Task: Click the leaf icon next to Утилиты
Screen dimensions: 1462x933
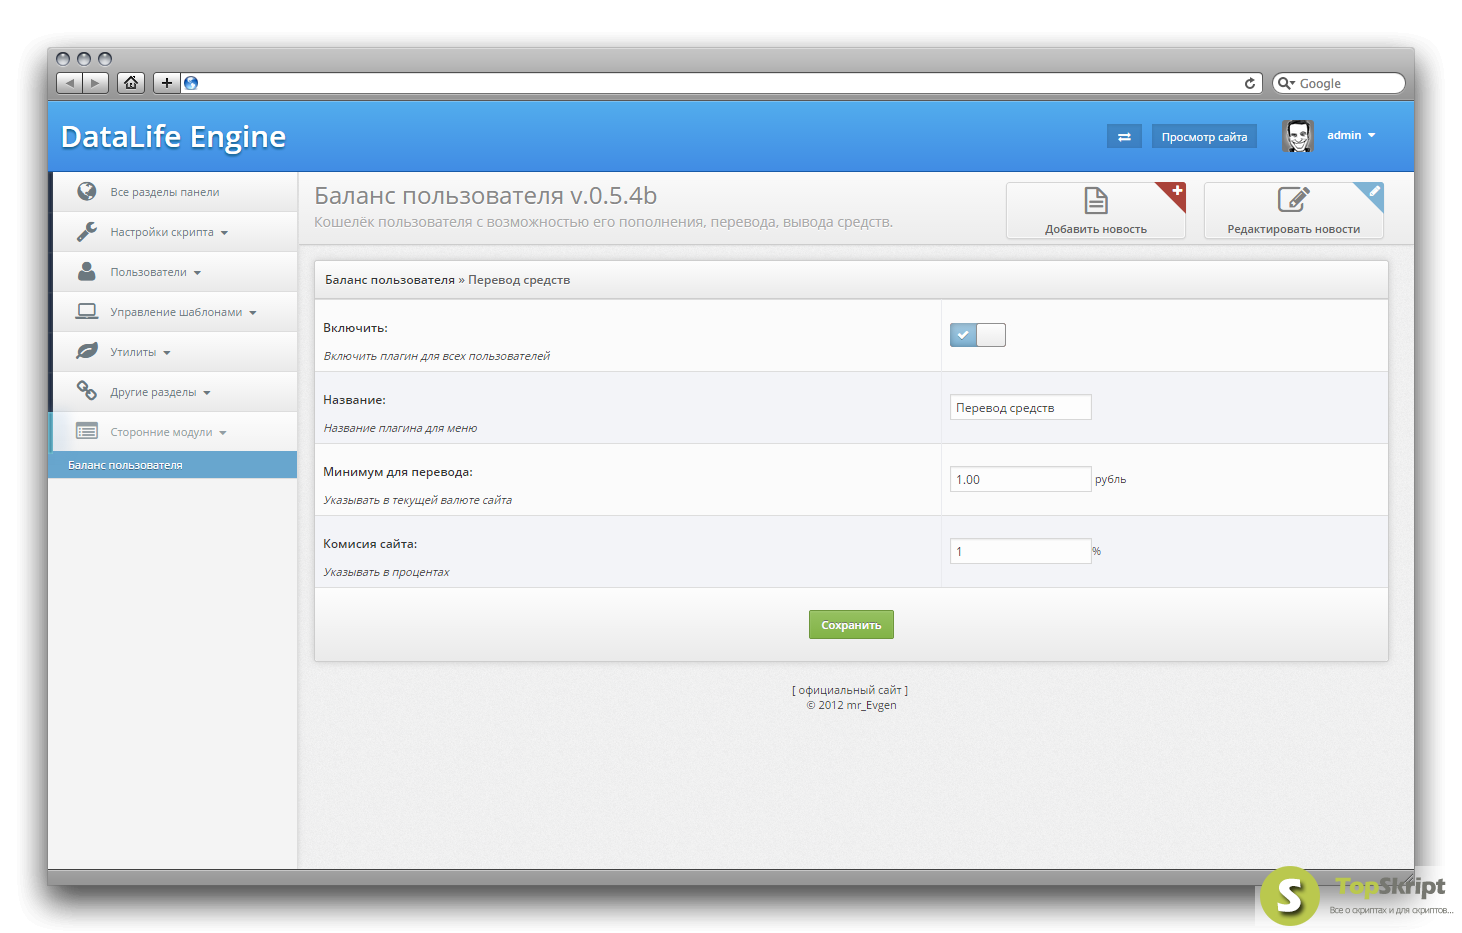Action: tap(87, 351)
